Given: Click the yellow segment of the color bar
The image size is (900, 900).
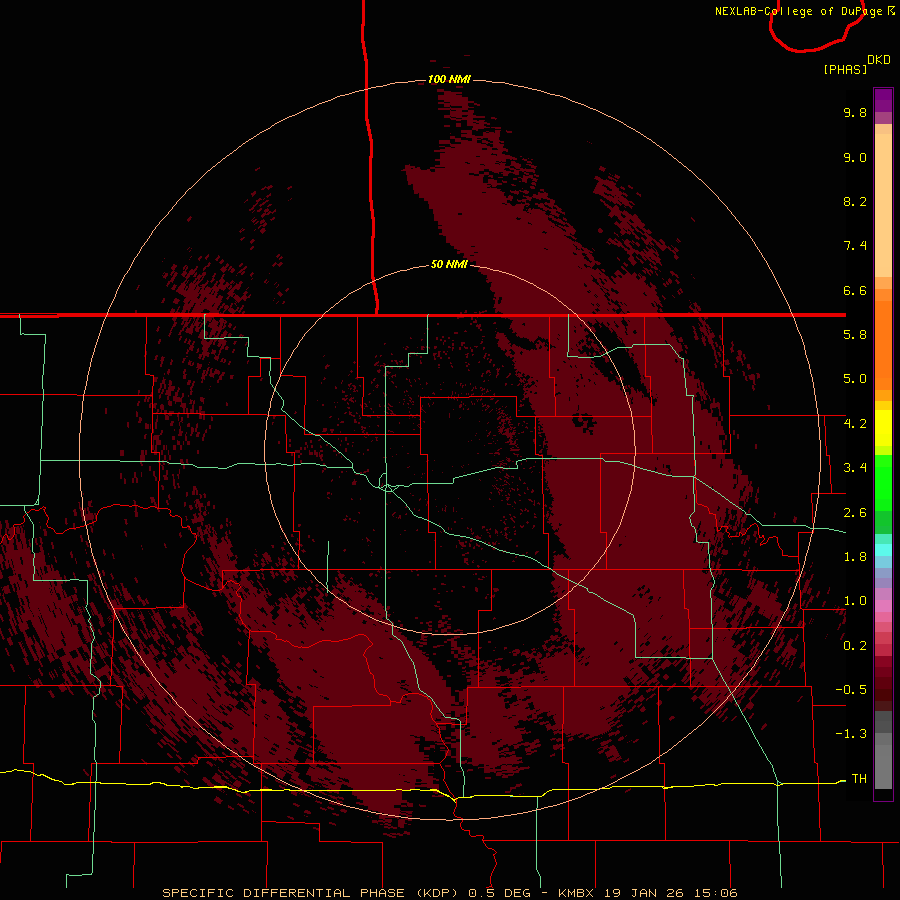Looking at the screenshot, I should (883, 428).
